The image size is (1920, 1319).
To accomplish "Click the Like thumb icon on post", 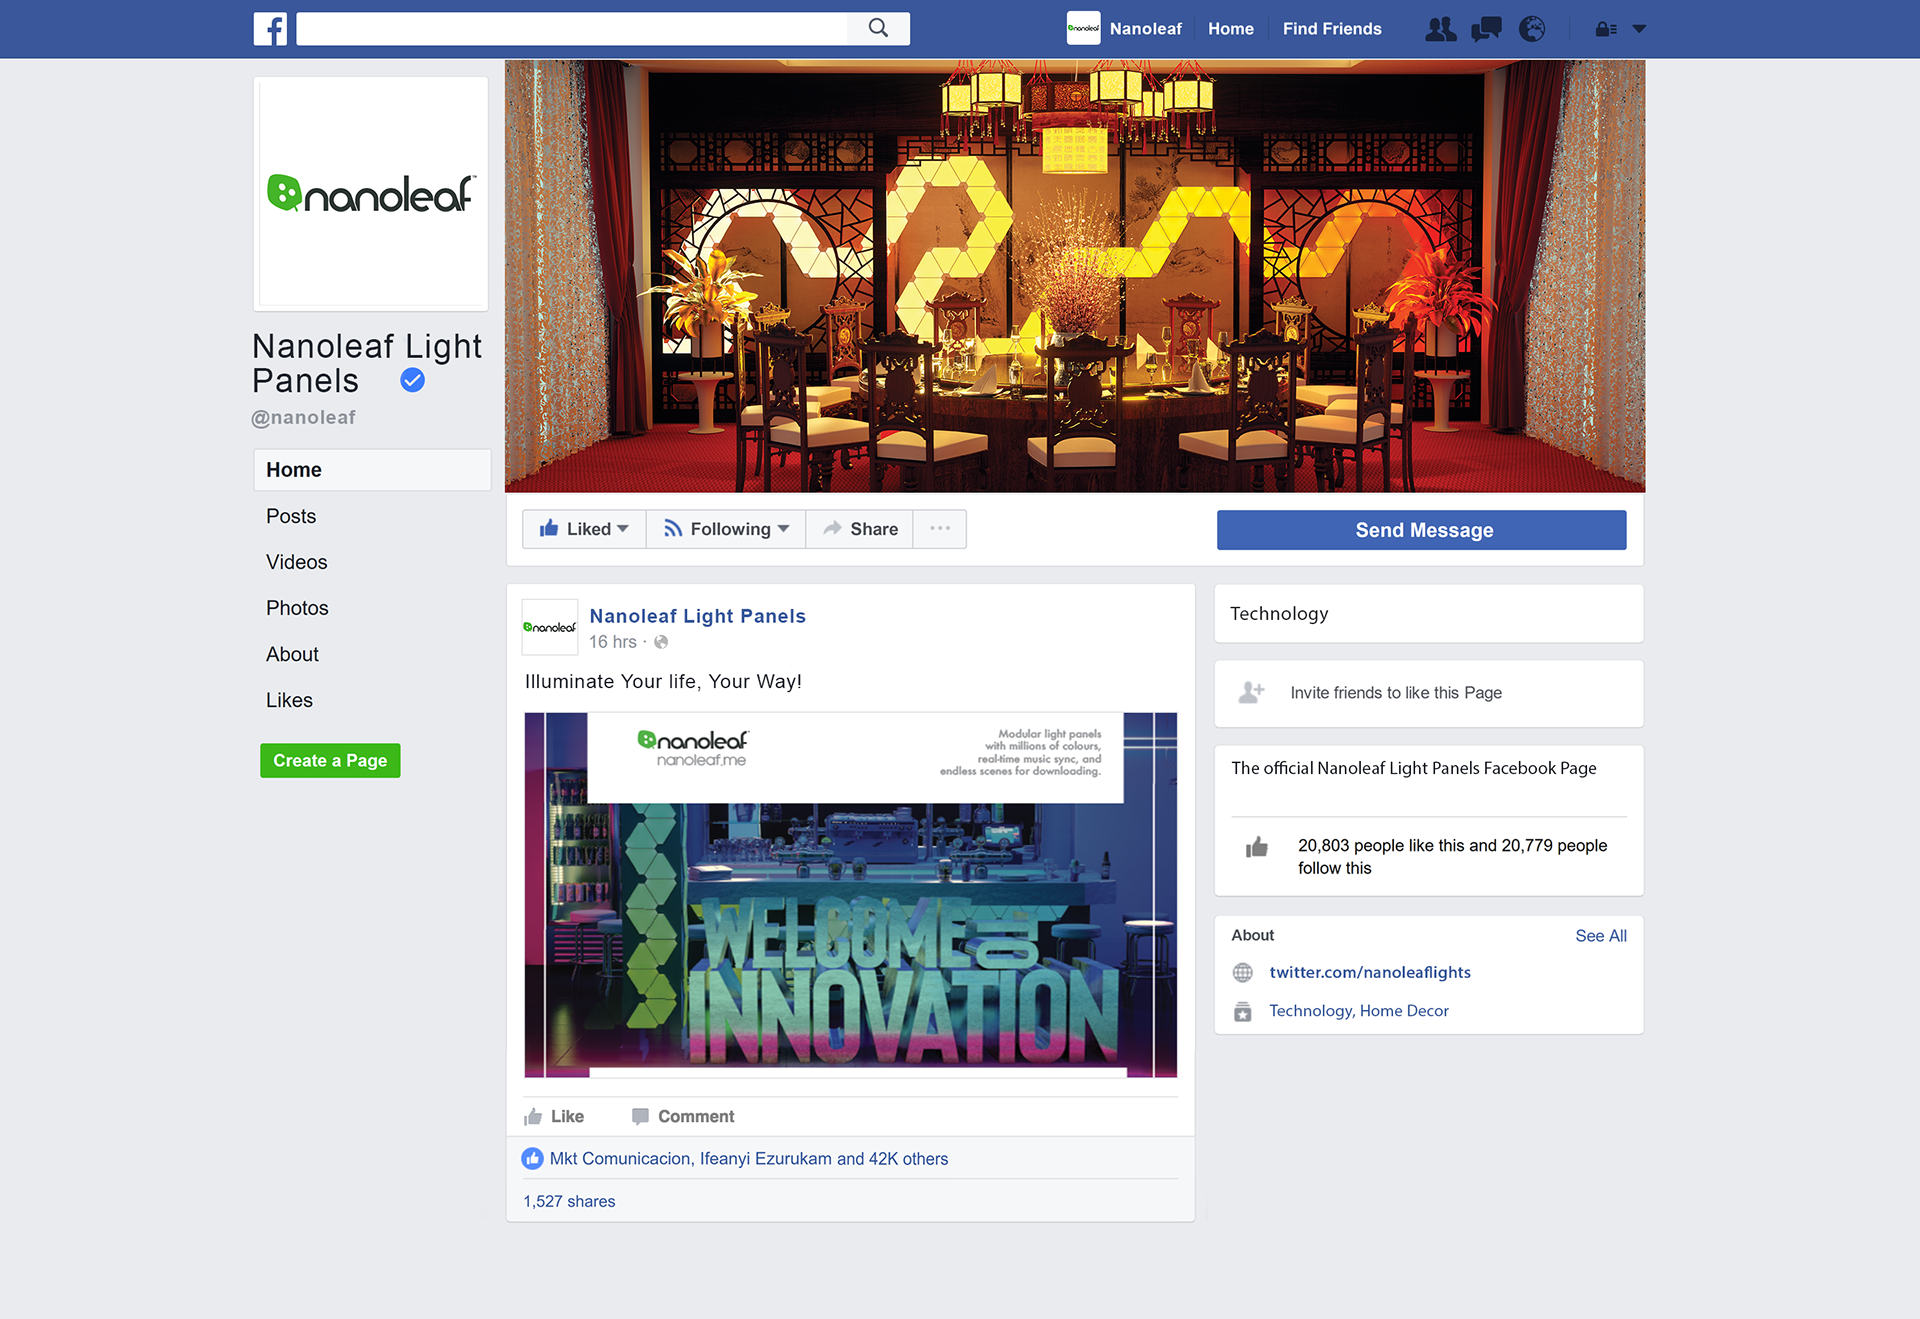I will coord(533,1116).
